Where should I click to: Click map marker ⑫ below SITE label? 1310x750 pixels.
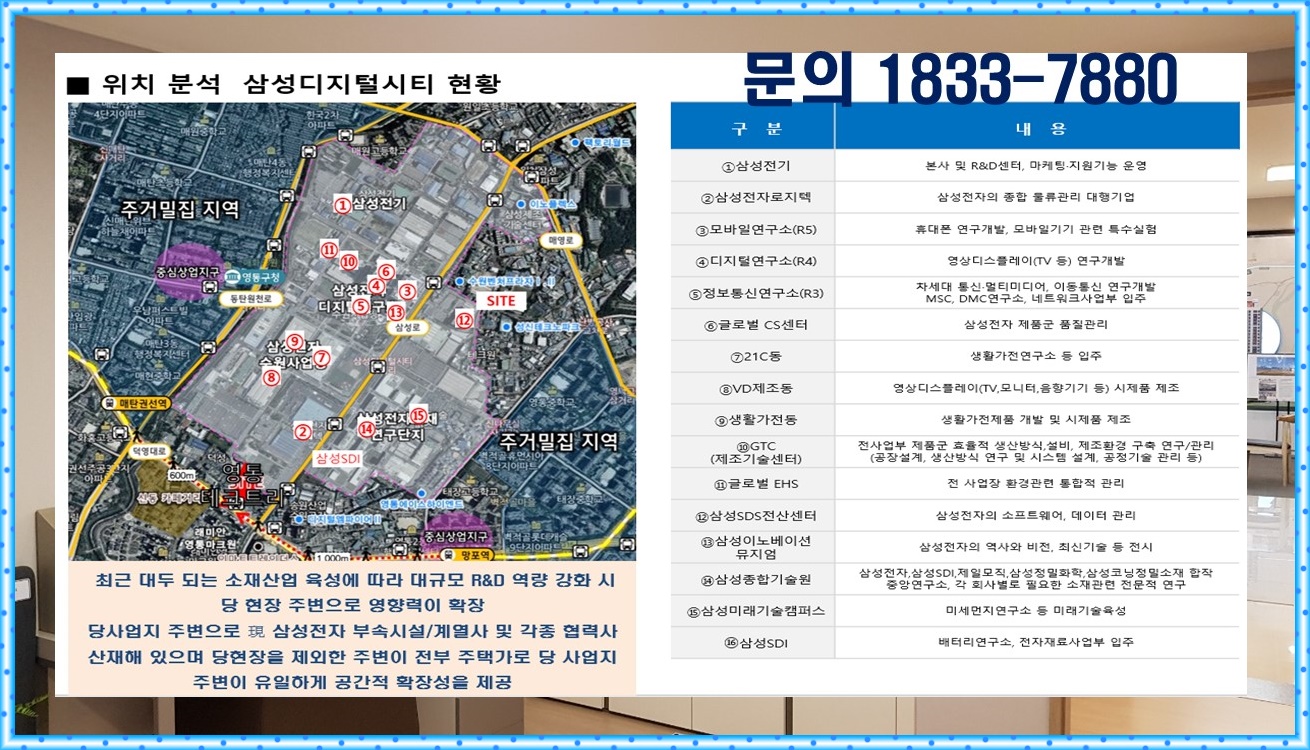pos(463,321)
